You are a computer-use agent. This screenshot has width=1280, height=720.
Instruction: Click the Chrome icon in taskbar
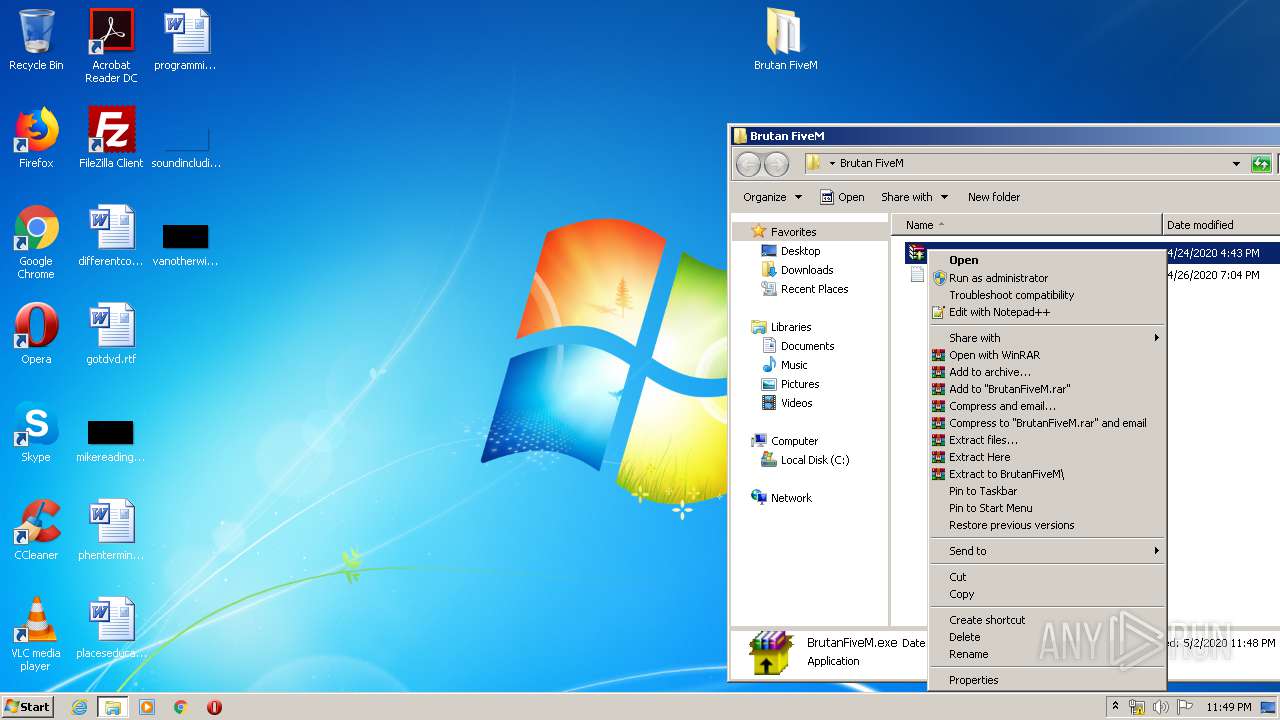180,707
